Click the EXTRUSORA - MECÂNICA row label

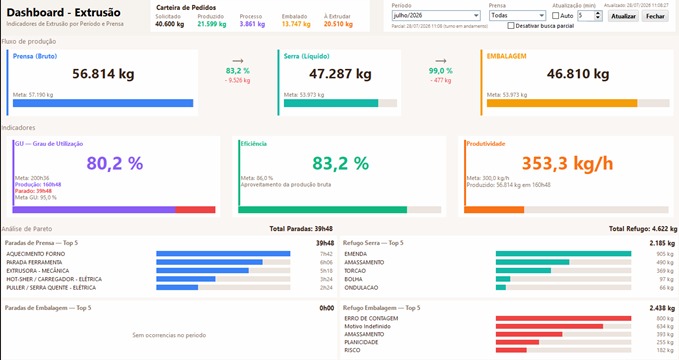click(38, 271)
